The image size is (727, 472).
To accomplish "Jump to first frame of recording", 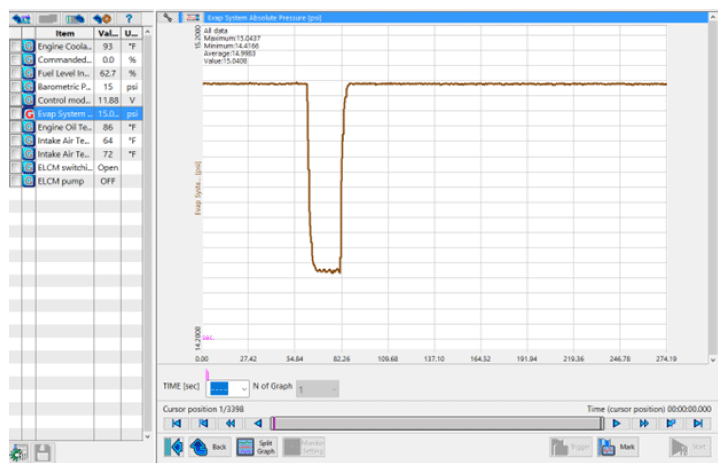I will point(177,424).
